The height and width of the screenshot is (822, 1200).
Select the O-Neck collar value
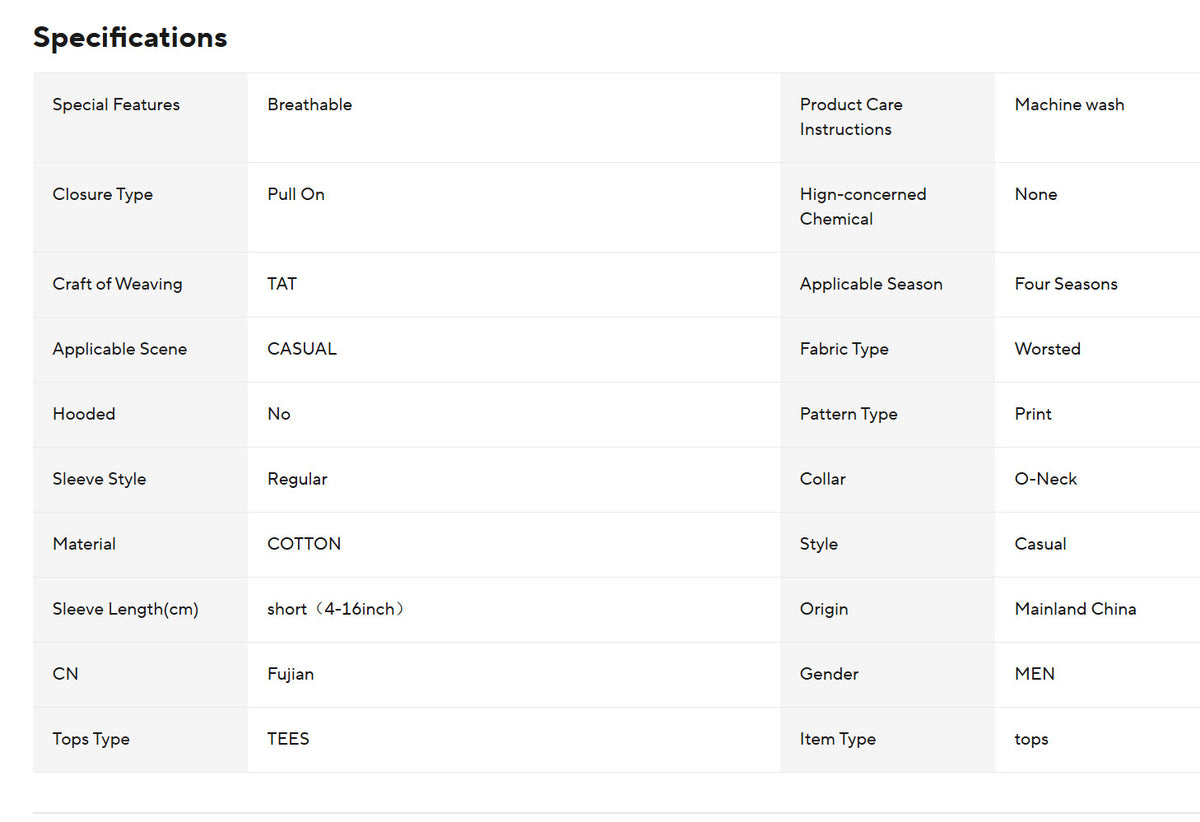click(1046, 479)
